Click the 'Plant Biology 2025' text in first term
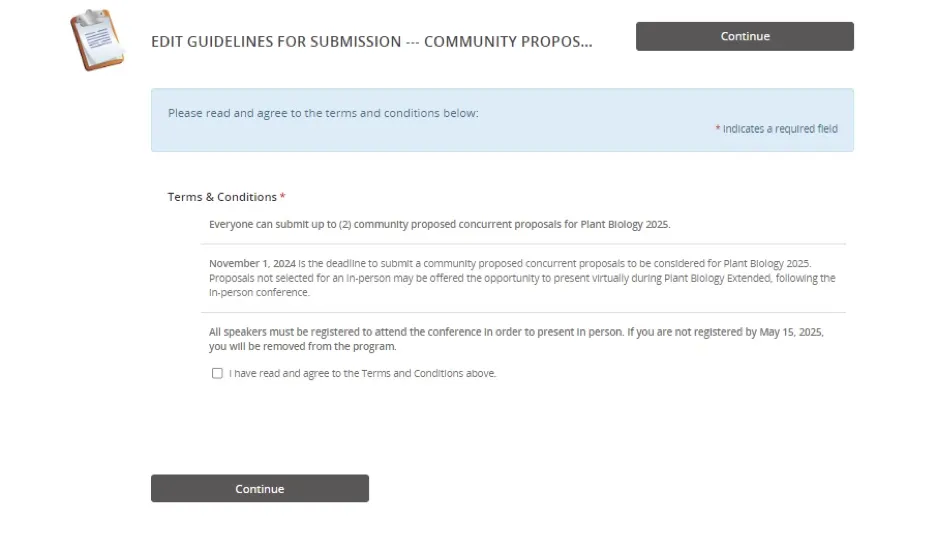Viewport: 936px width, 548px height. click(624, 224)
